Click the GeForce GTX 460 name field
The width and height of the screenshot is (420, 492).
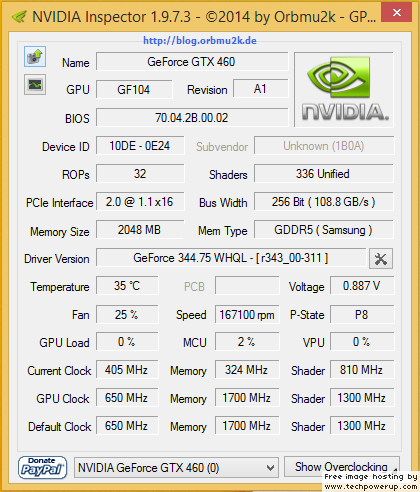192,62
